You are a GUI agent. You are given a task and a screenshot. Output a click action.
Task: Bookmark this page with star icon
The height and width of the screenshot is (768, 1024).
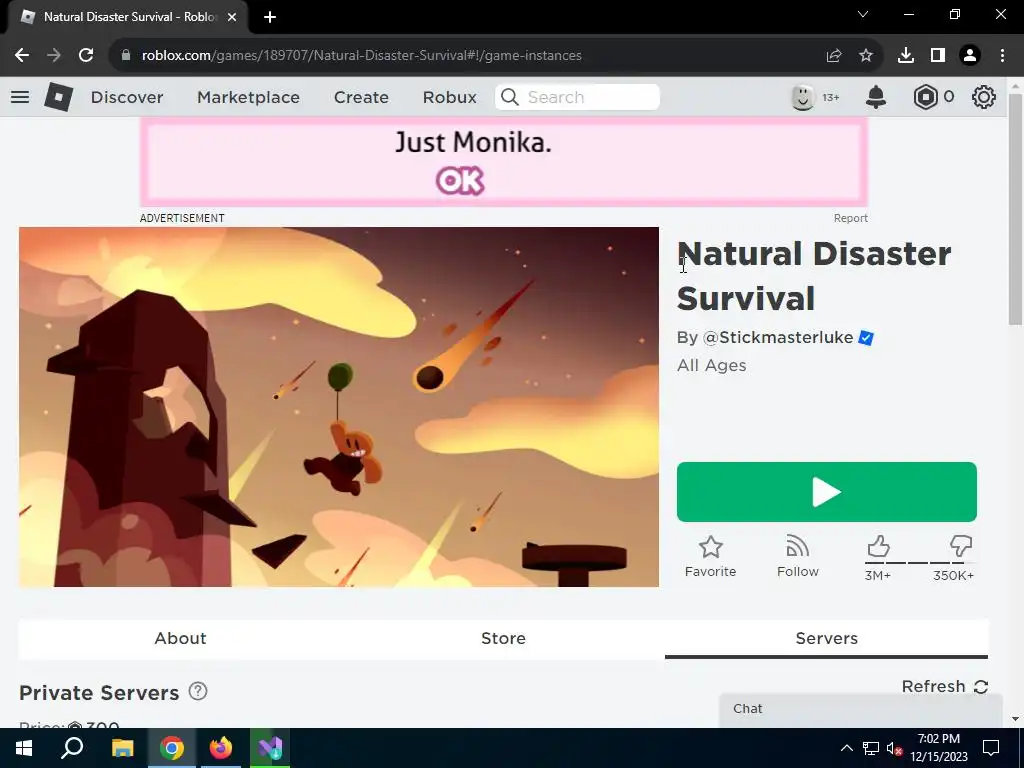(866, 56)
